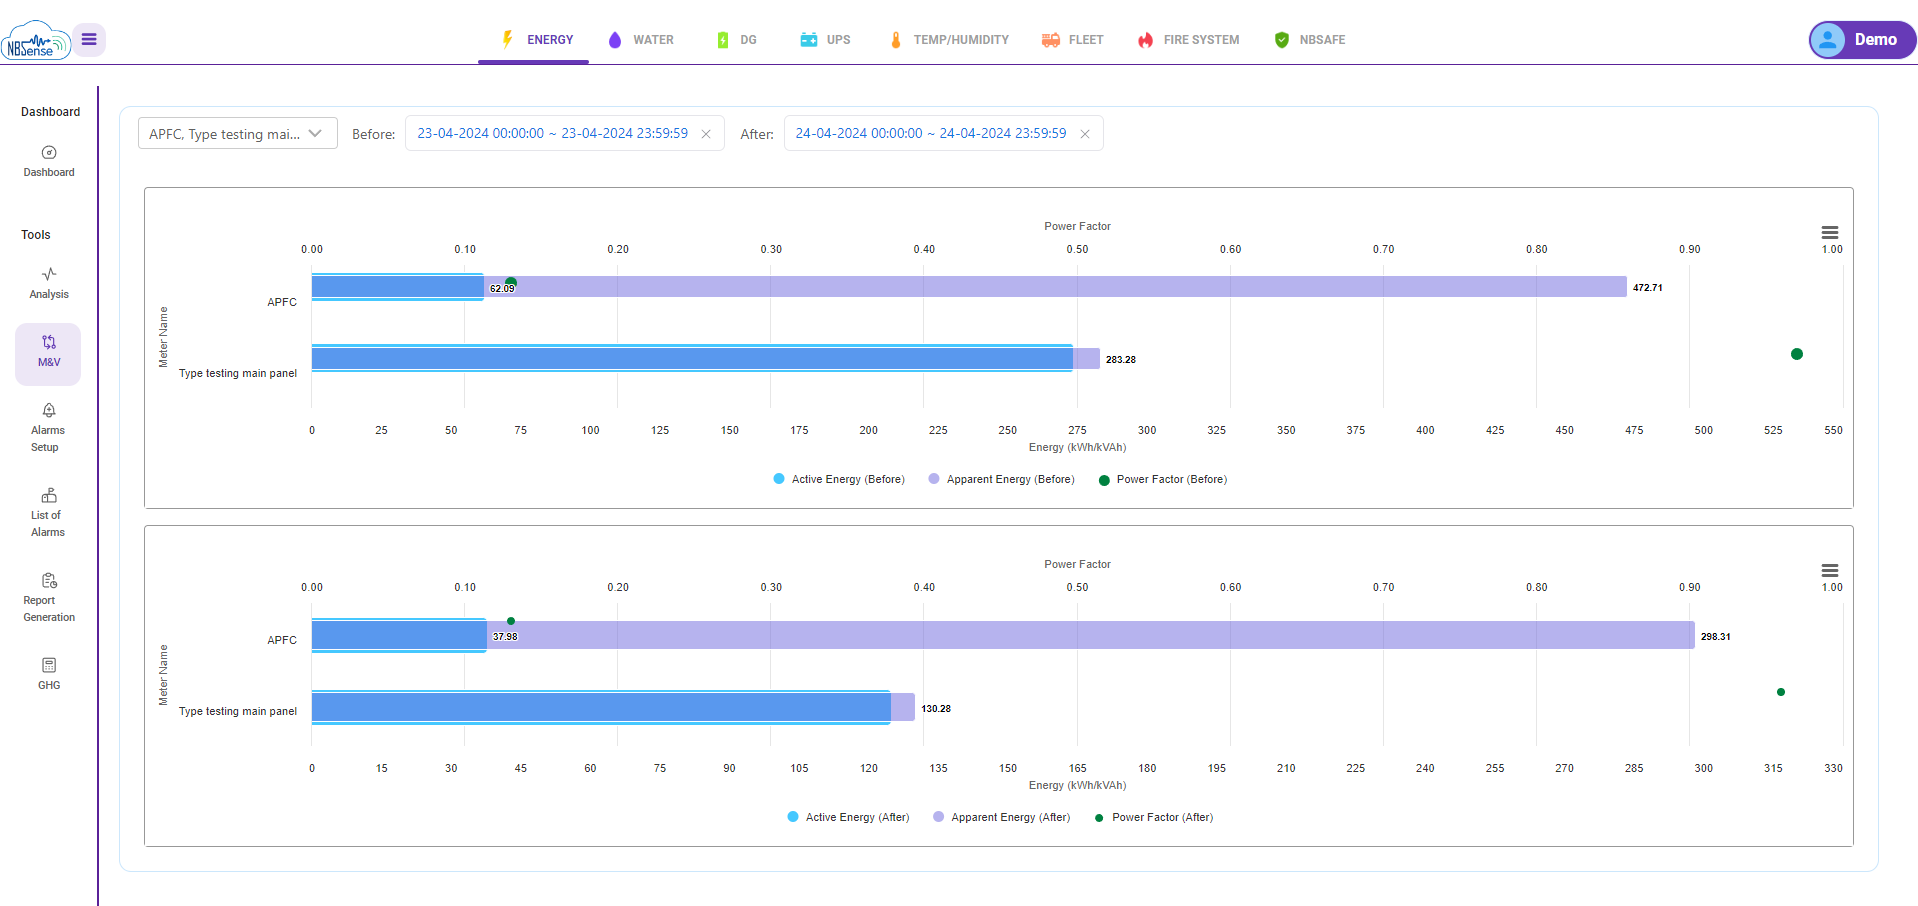The width and height of the screenshot is (1918, 906).
Task: Click APFC active energy bar labeled 37.98
Action: coord(399,635)
